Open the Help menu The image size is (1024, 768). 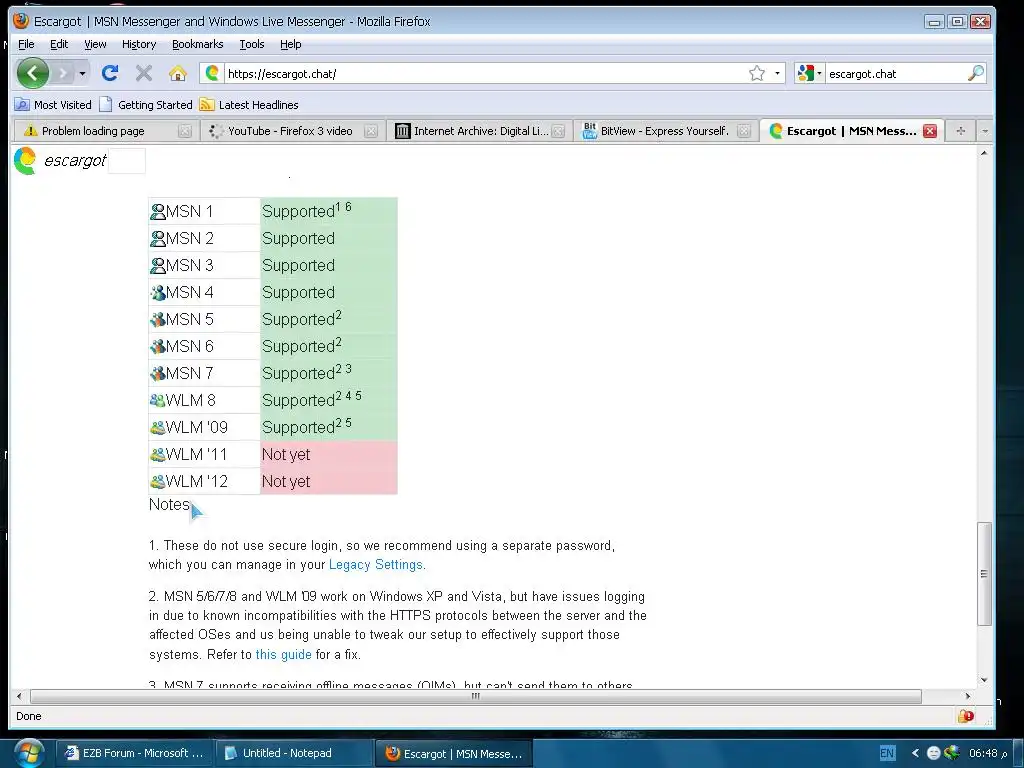291,44
